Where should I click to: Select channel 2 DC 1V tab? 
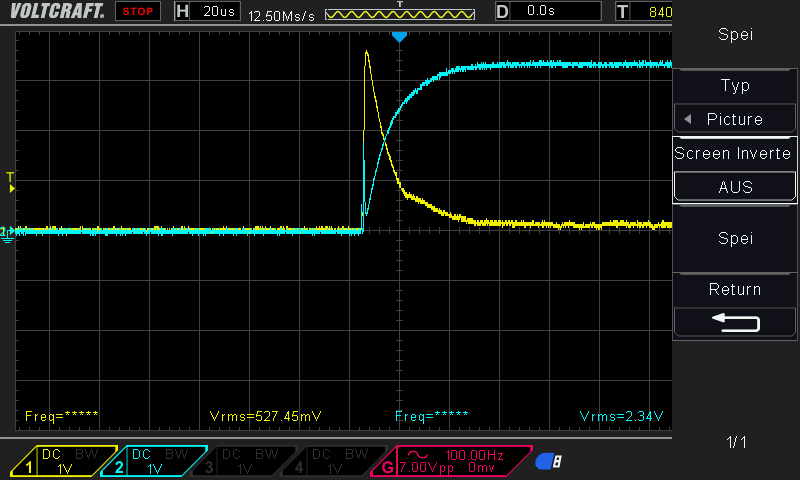pos(154,461)
